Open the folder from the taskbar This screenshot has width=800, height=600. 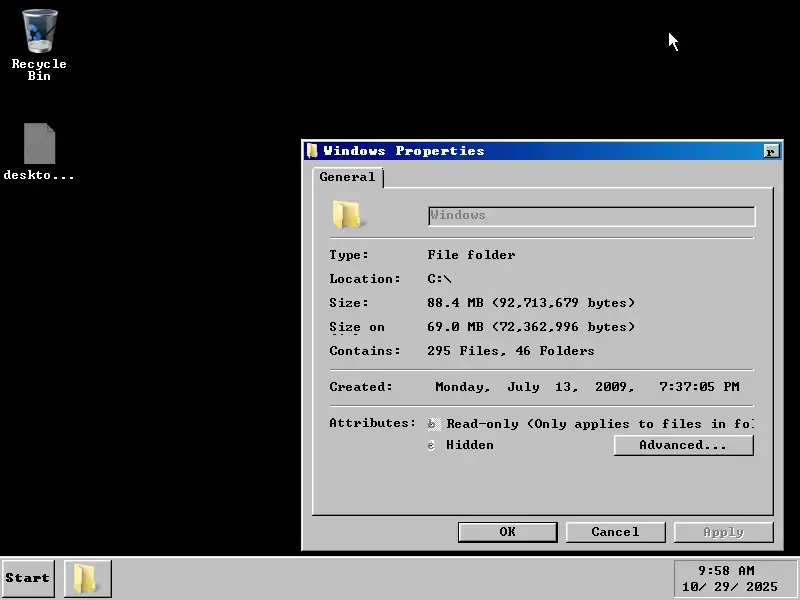[x=86, y=578]
